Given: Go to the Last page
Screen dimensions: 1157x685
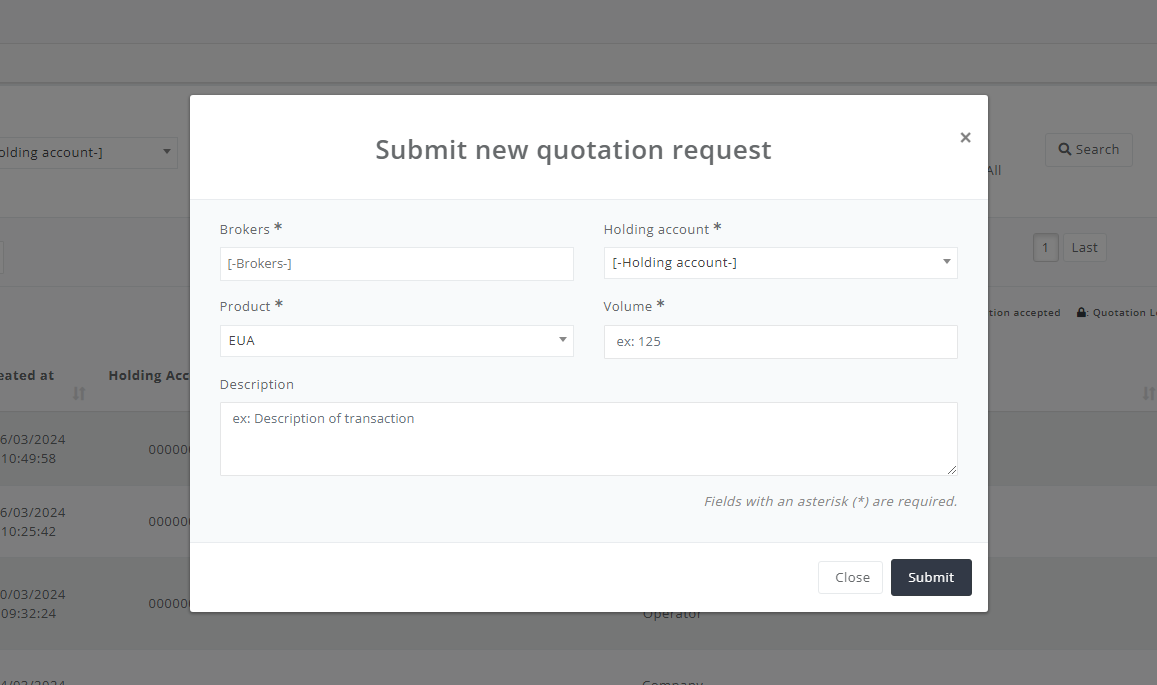Looking at the screenshot, I should pyautogui.click(x=1084, y=247).
